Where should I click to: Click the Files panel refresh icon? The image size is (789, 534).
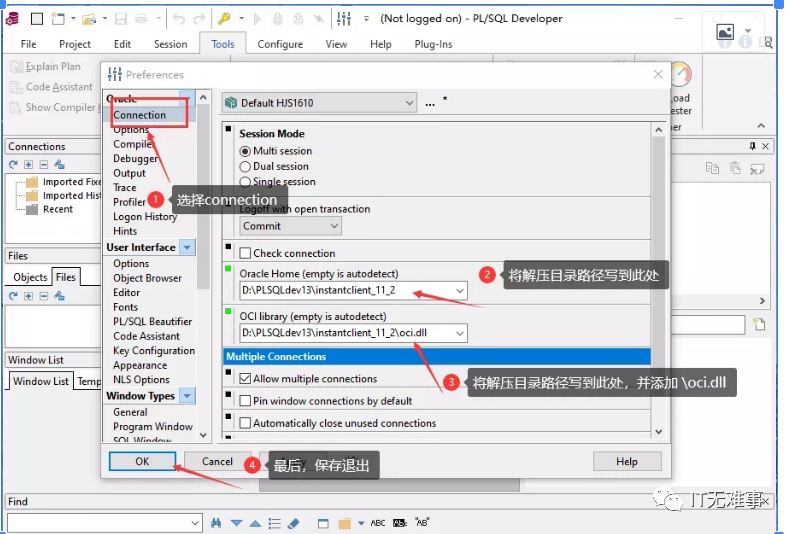click(x=14, y=296)
